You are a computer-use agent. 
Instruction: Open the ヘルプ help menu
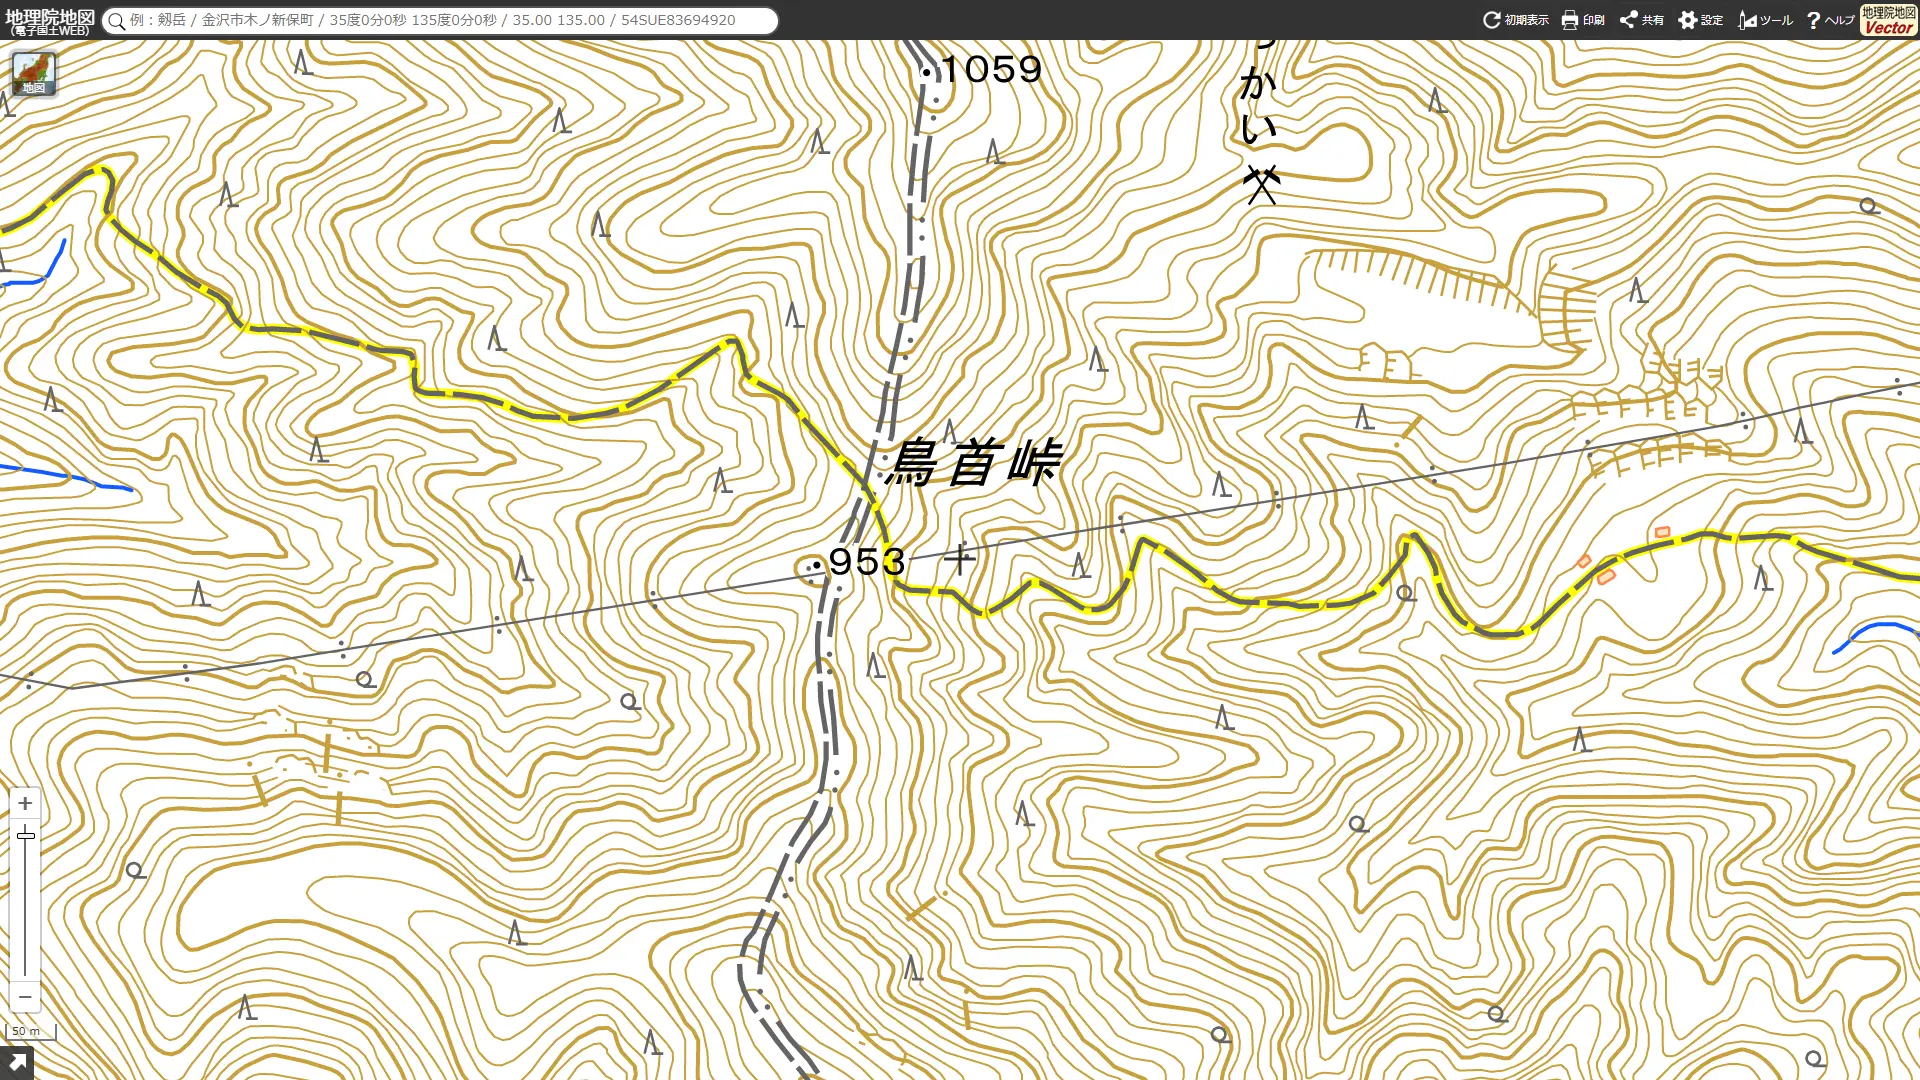1830,20
